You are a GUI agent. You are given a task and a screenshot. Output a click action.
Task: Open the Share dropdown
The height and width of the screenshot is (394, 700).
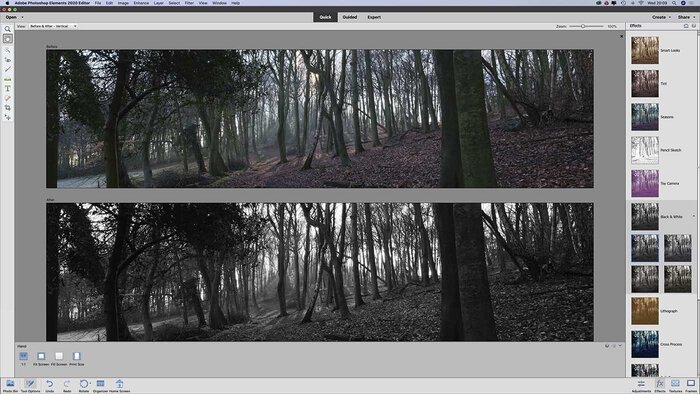[x=686, y=17]
